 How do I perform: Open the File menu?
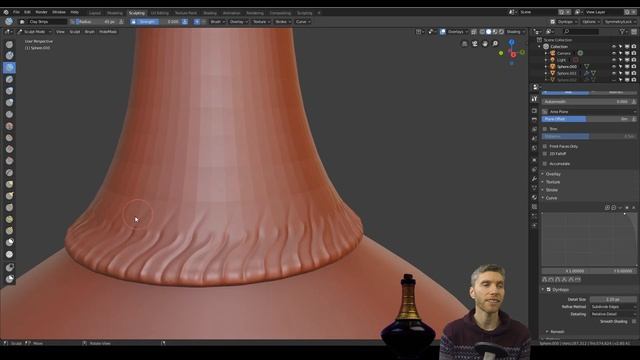16,12
